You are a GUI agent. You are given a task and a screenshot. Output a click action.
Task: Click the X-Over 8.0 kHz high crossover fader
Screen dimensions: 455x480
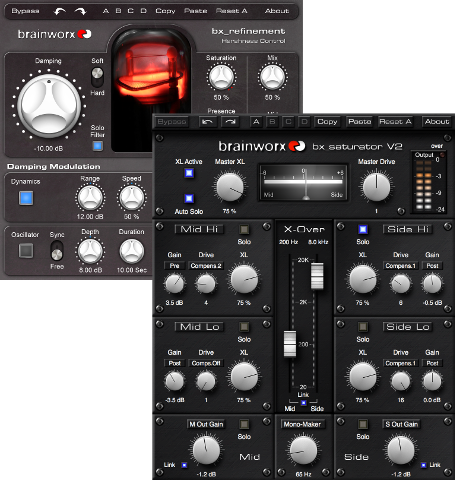coord(317,276)
